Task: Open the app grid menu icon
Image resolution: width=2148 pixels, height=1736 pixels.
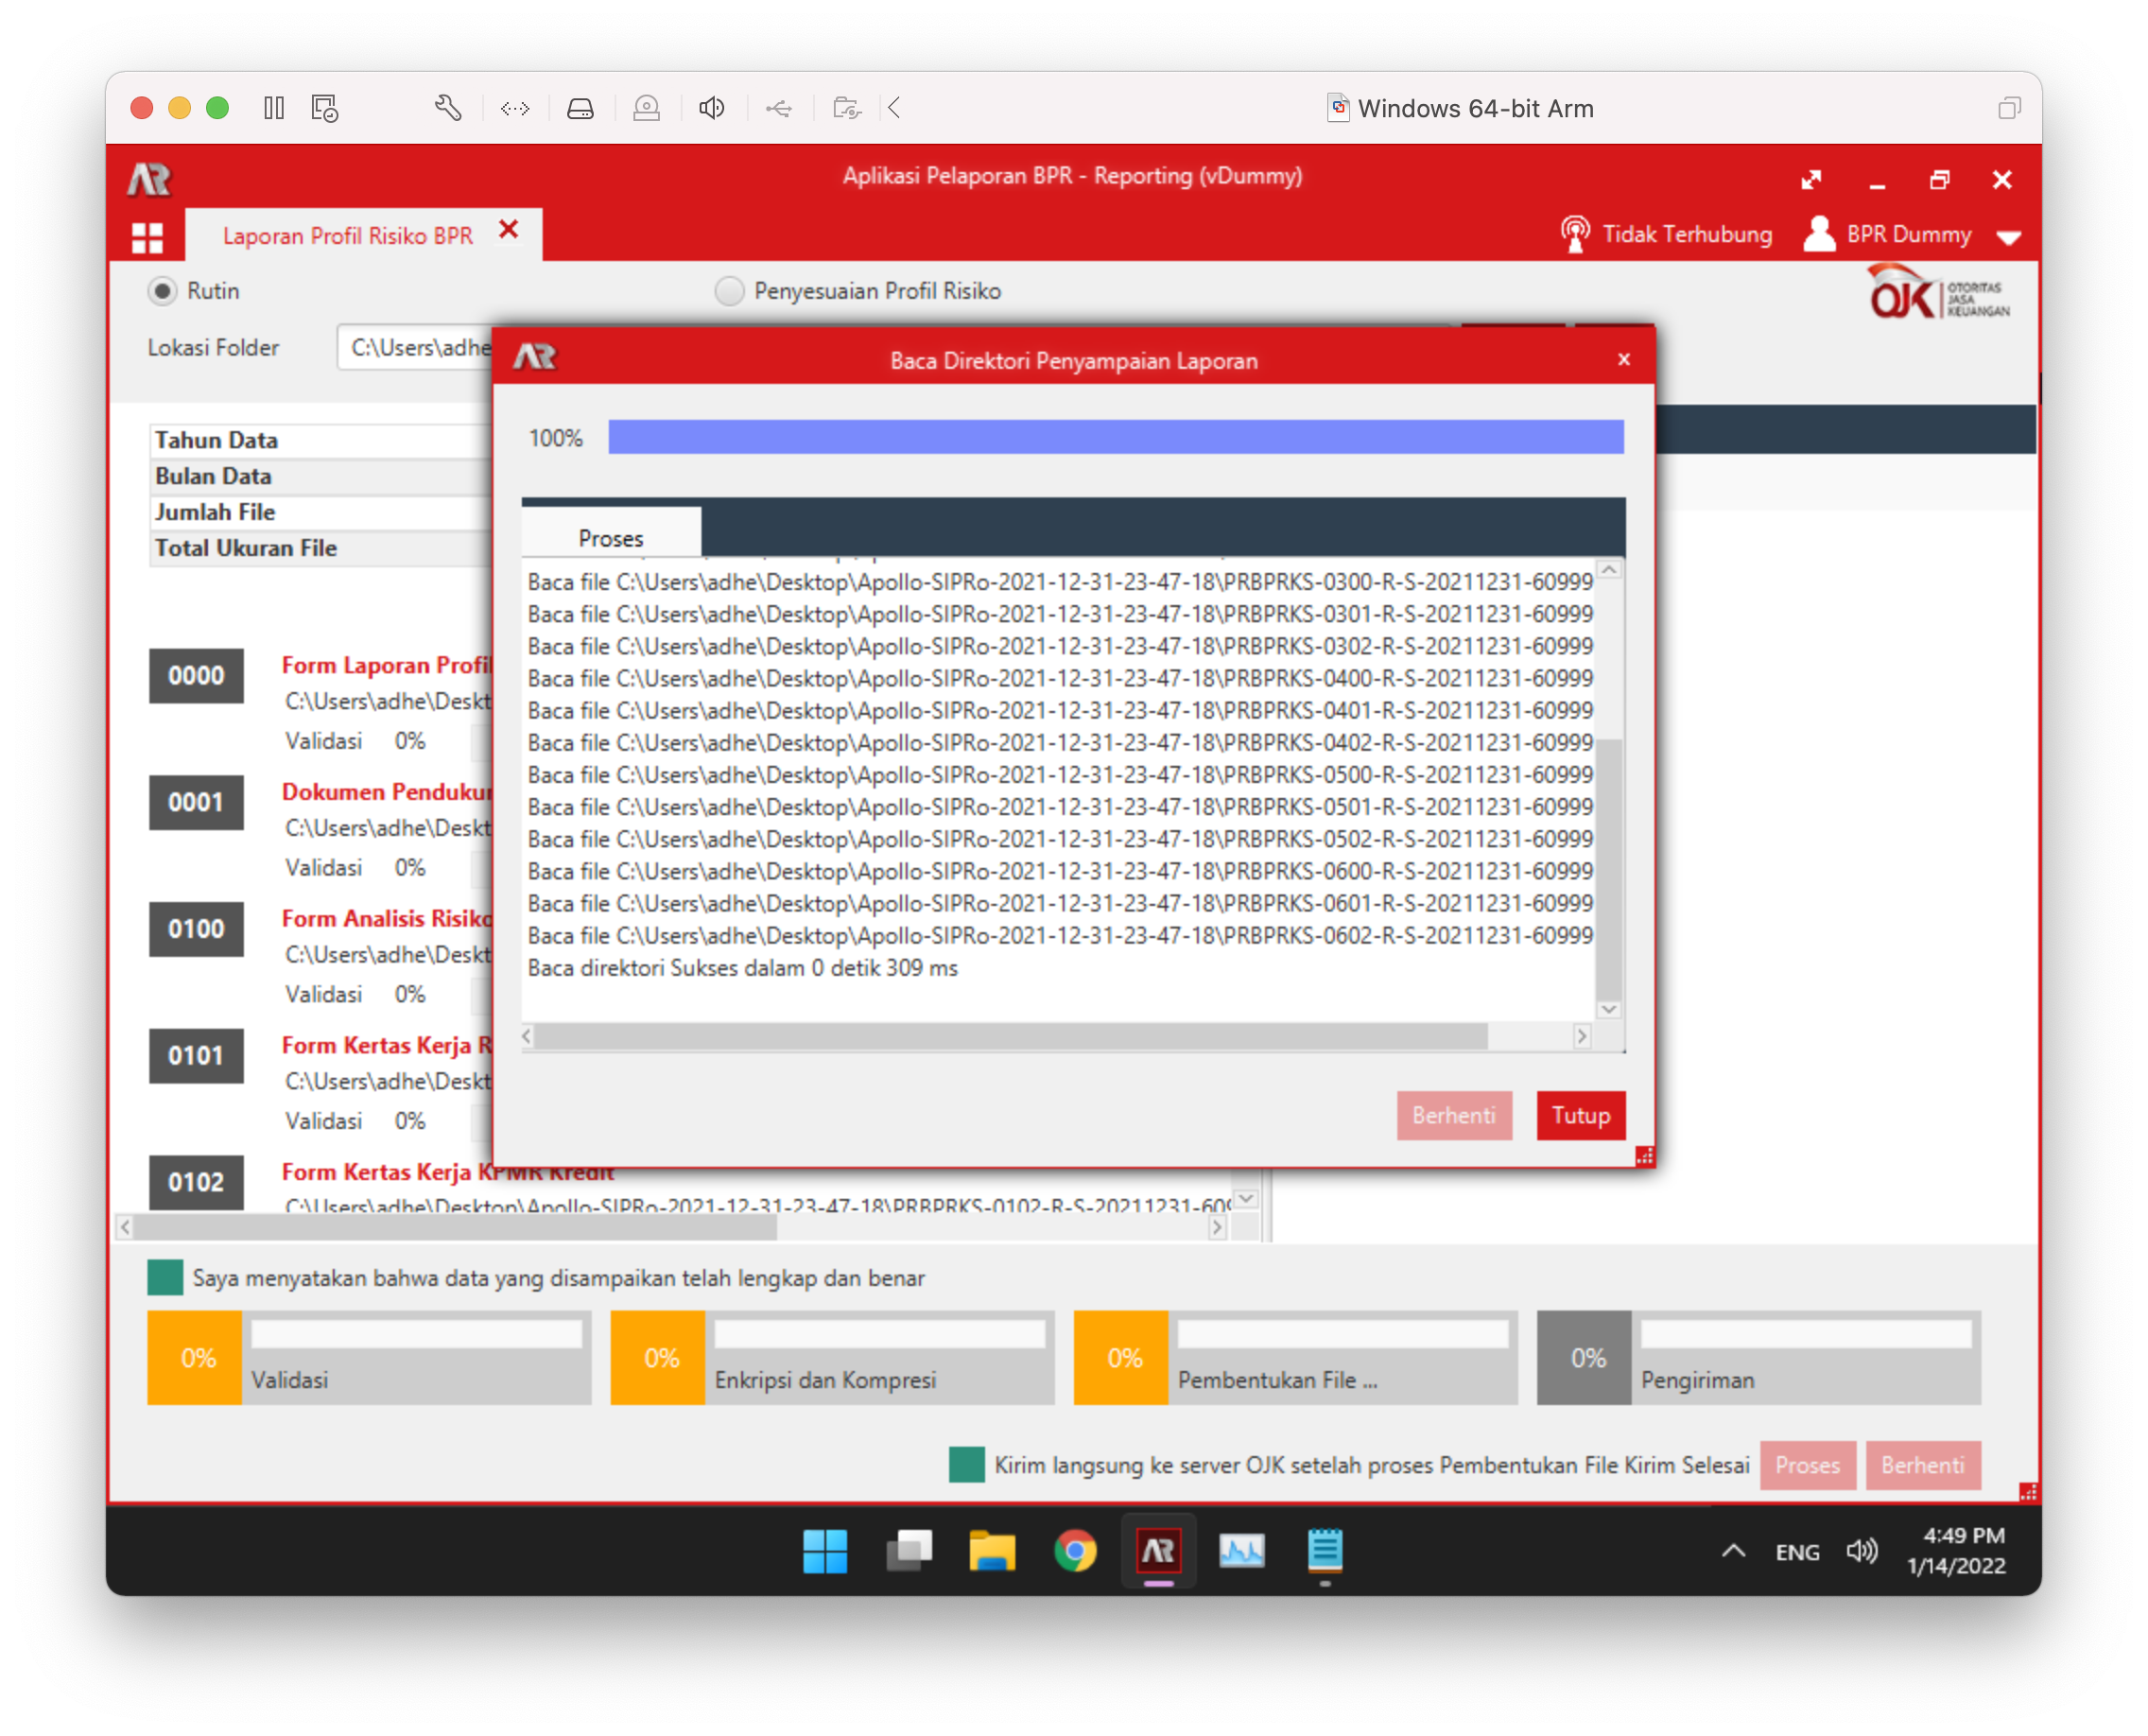Action: tap(147, 237)
